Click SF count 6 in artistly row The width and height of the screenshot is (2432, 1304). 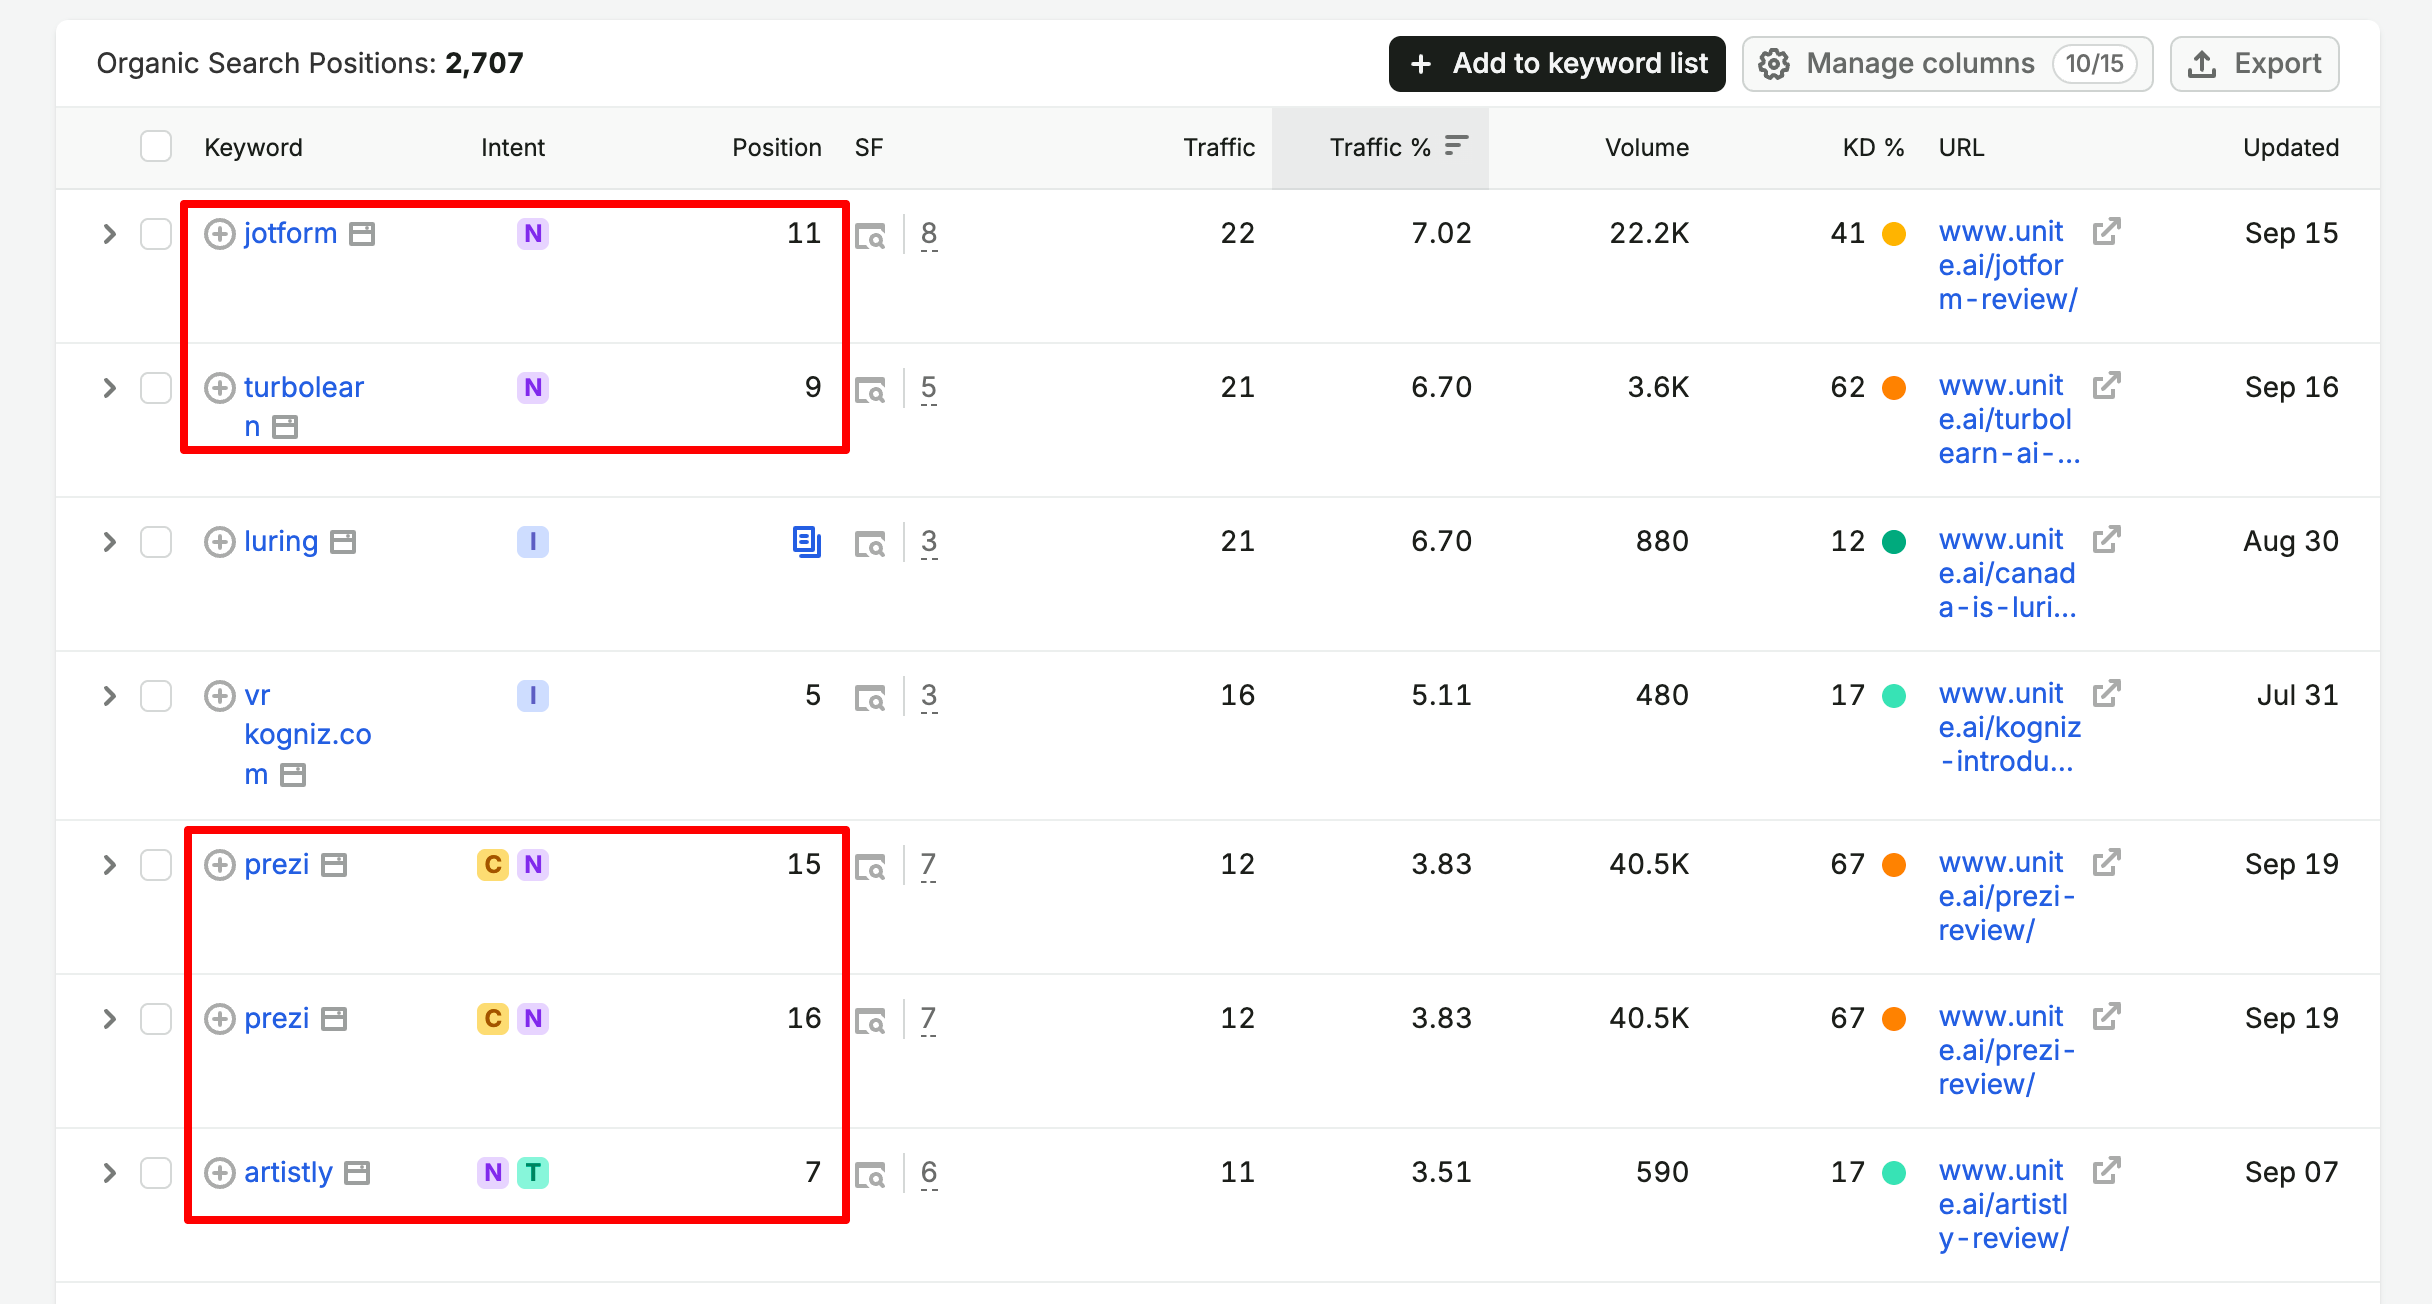pyautogui.click(x=929, y=1173)
